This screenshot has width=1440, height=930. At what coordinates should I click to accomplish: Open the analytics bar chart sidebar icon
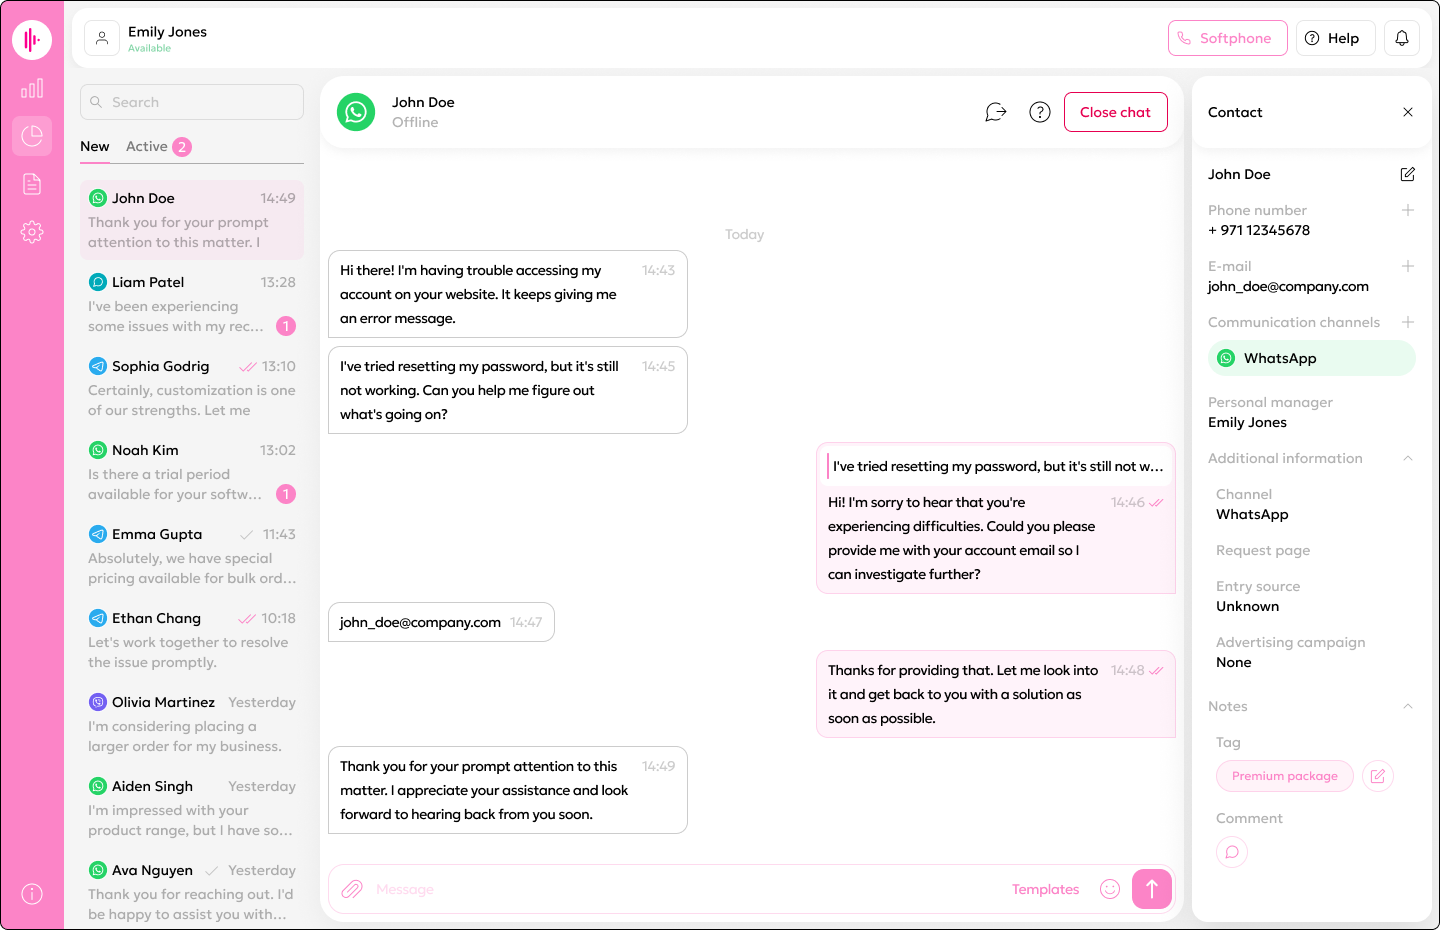click(x=32, y=88)
